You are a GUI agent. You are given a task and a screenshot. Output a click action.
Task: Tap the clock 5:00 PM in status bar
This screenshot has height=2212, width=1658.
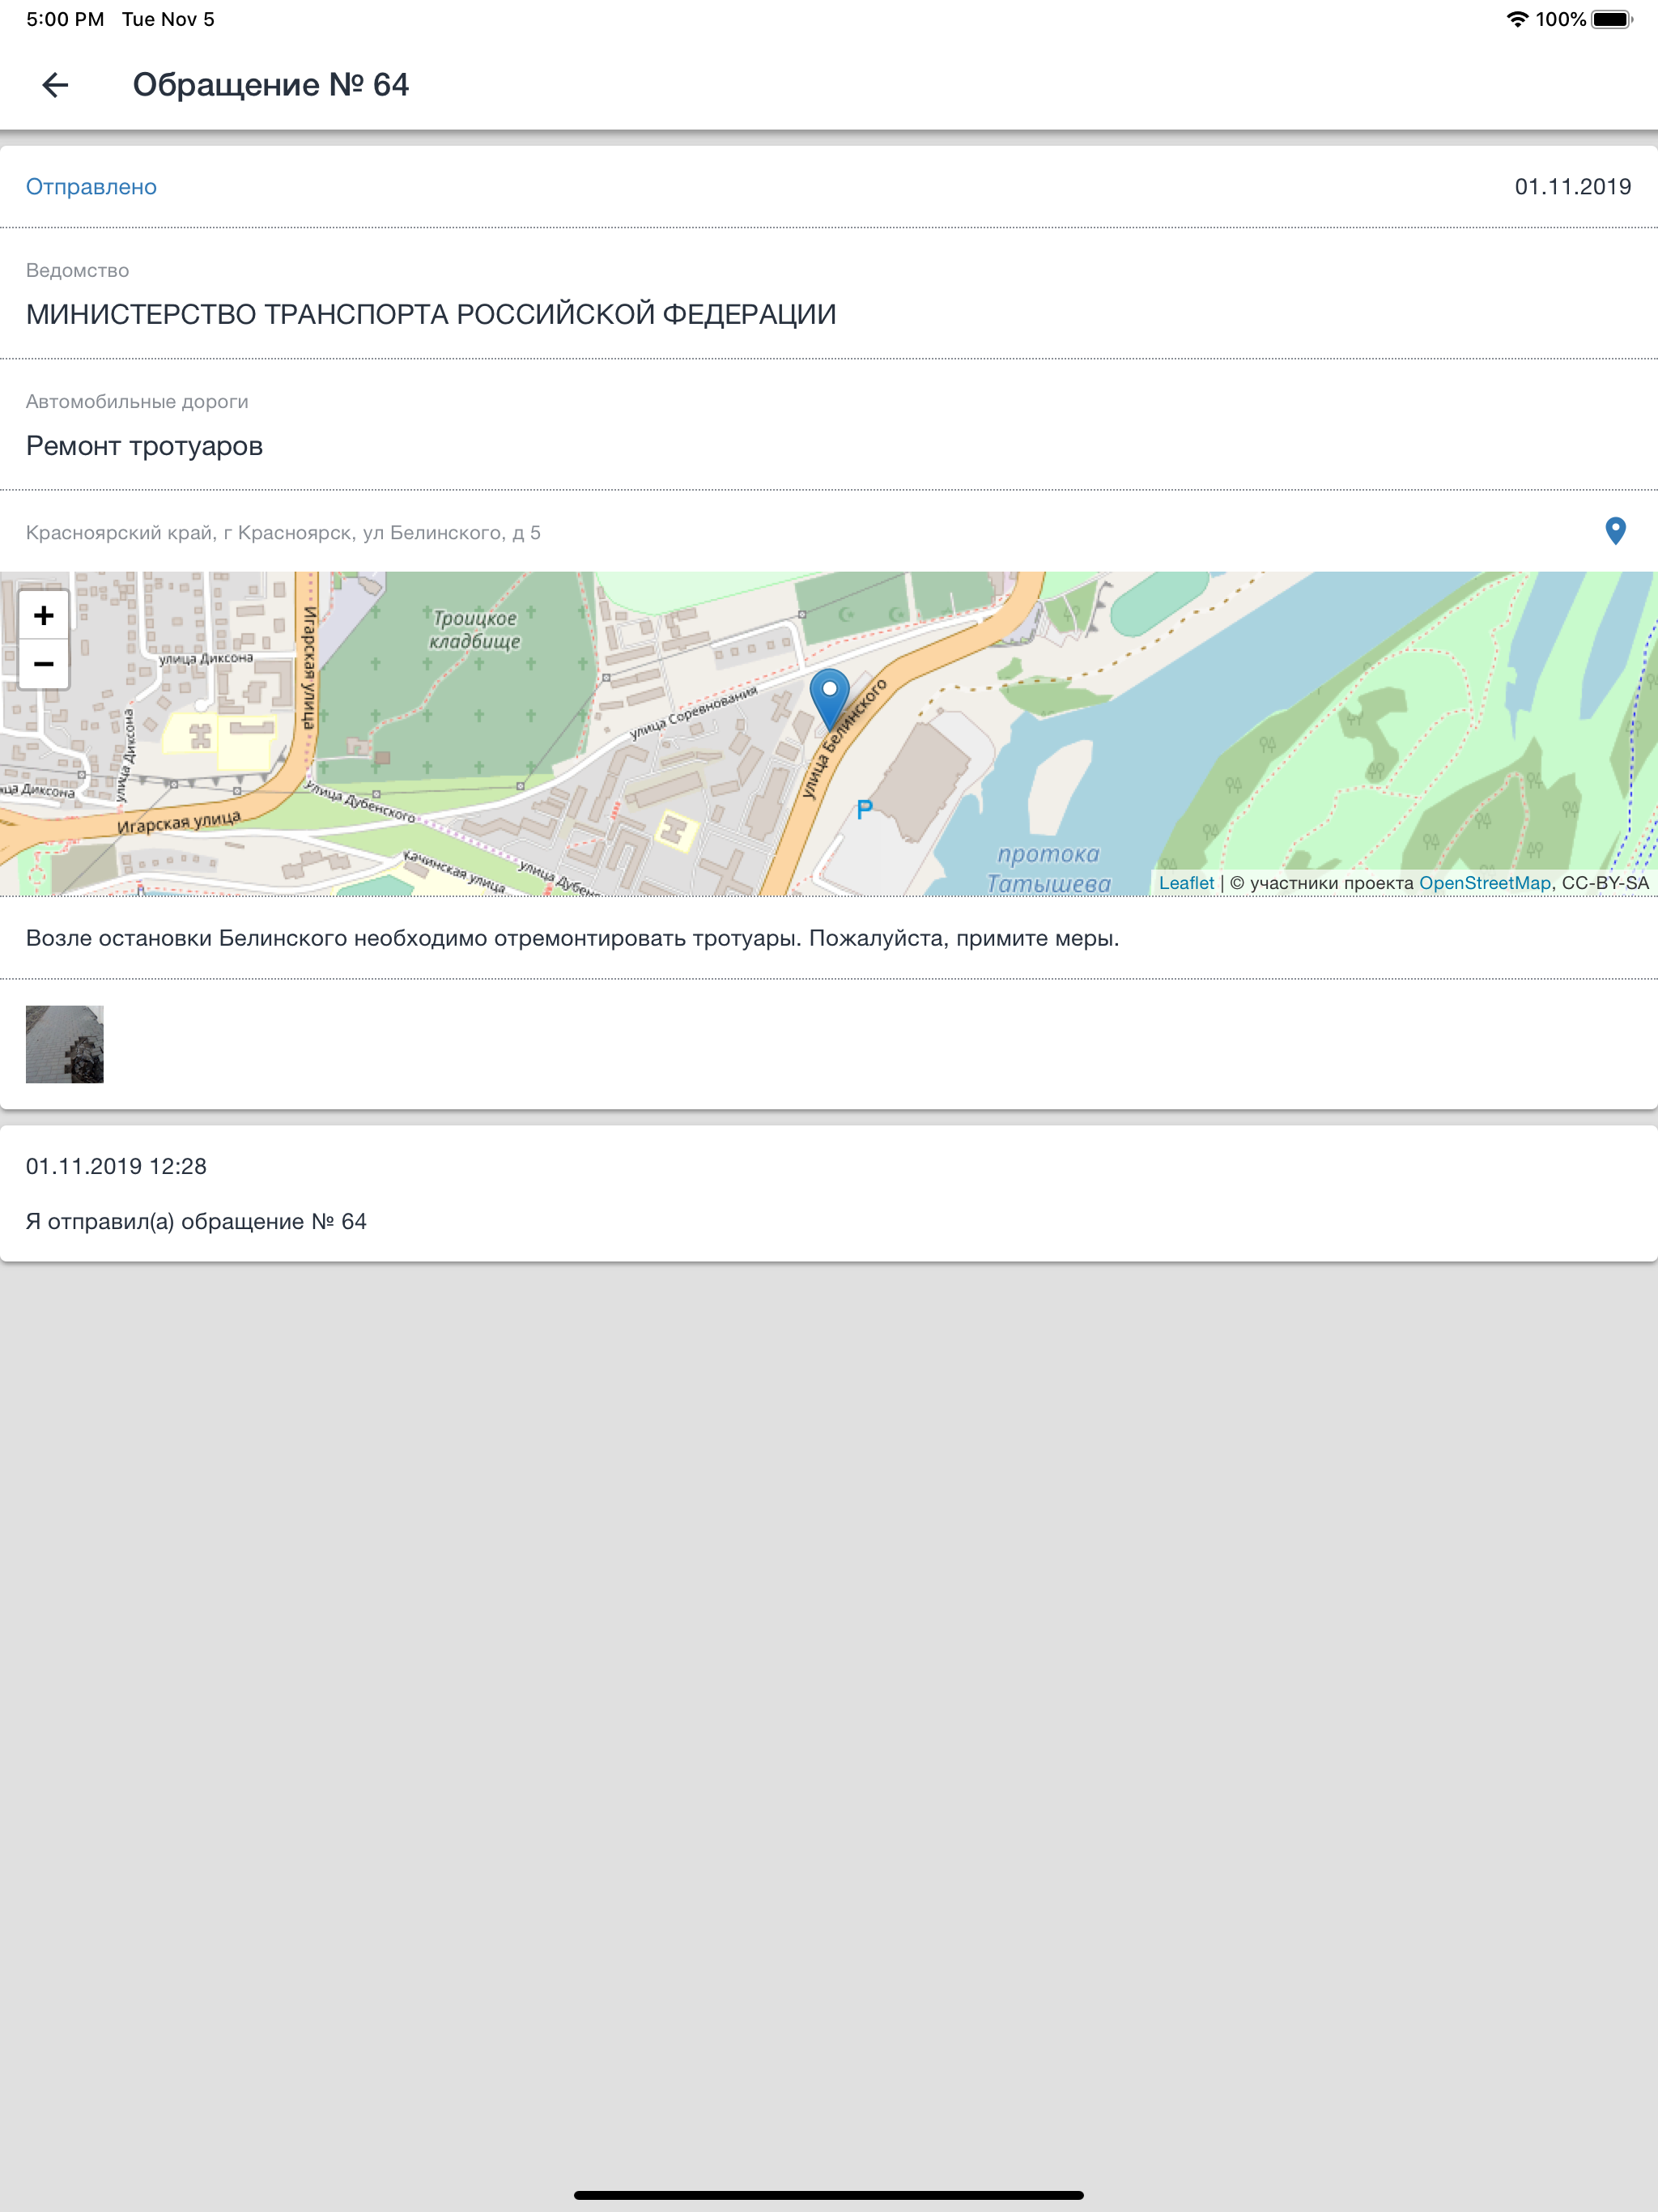(x=65, y=19)
